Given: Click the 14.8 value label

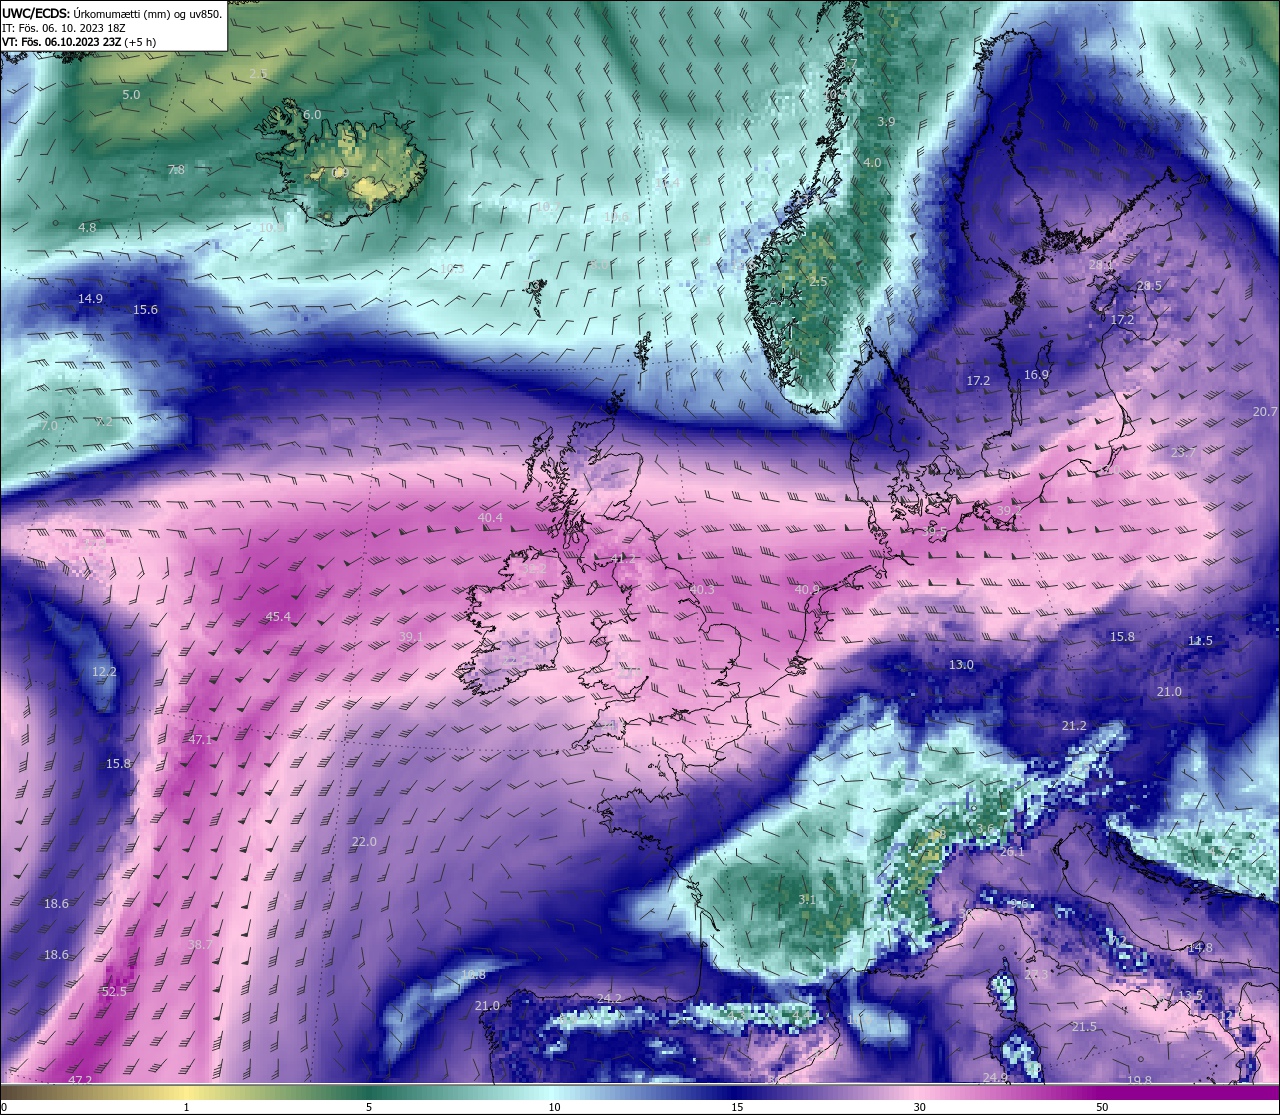Looking at the screenshot, I should [x=1200, y=948].
